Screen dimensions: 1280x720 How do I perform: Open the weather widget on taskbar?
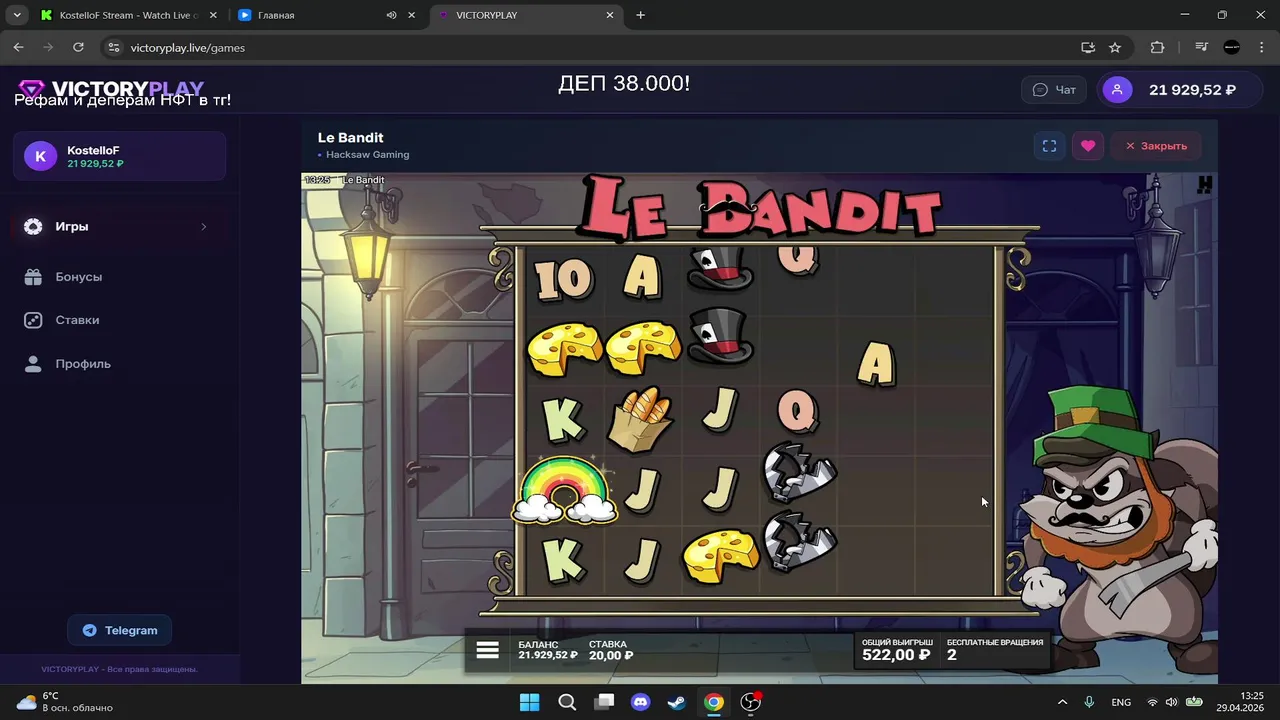point(64,702)
